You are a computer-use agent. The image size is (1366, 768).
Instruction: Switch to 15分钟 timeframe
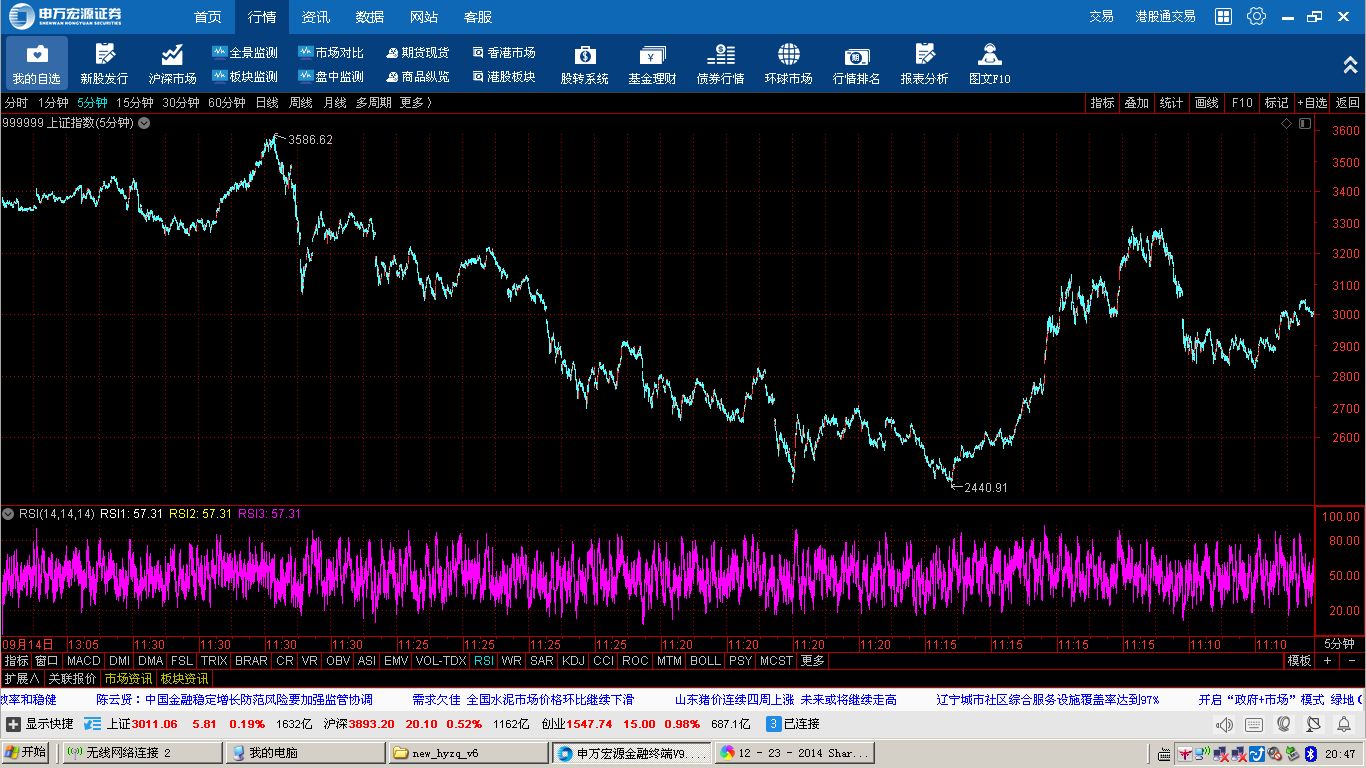[134, 102]
